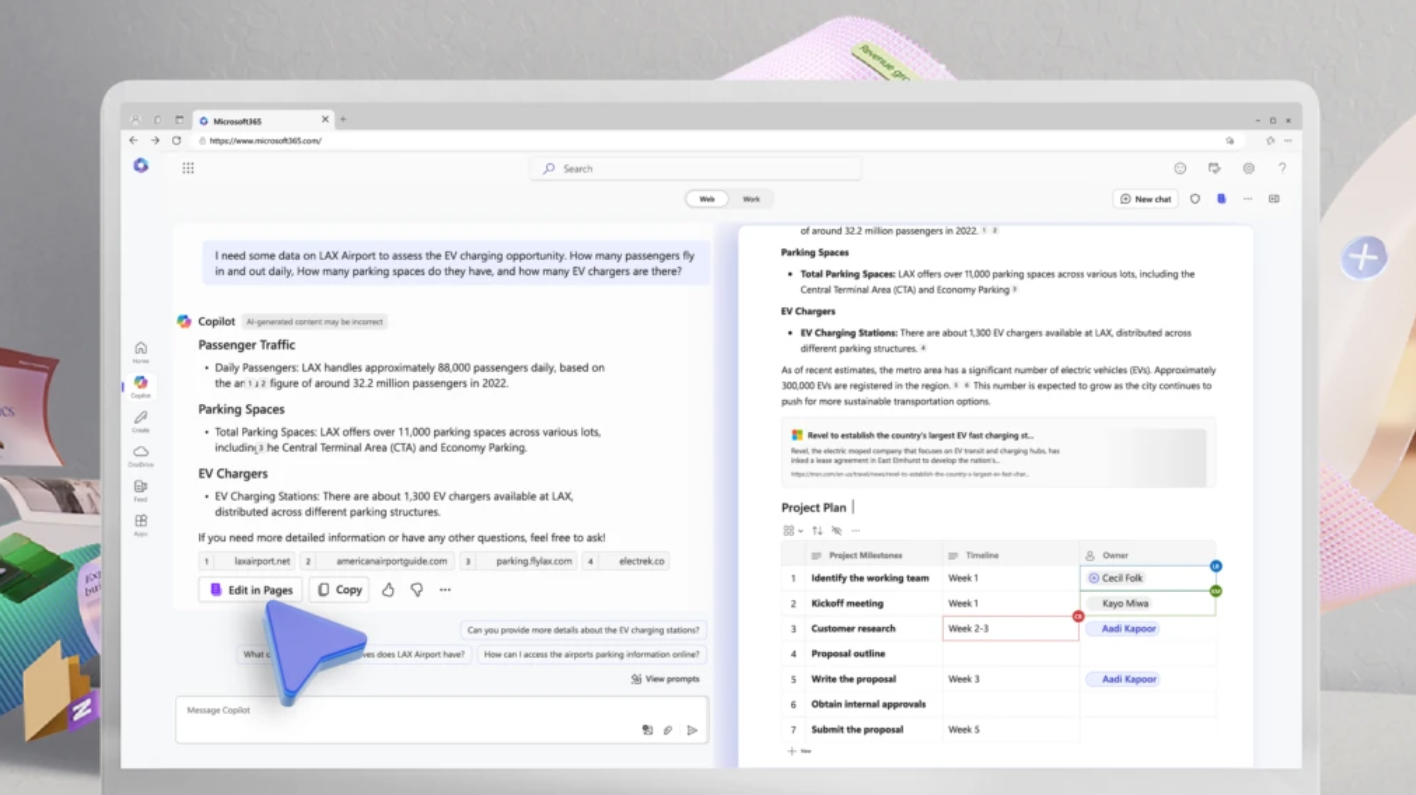Sort the Project Plan table

(817, 531)
